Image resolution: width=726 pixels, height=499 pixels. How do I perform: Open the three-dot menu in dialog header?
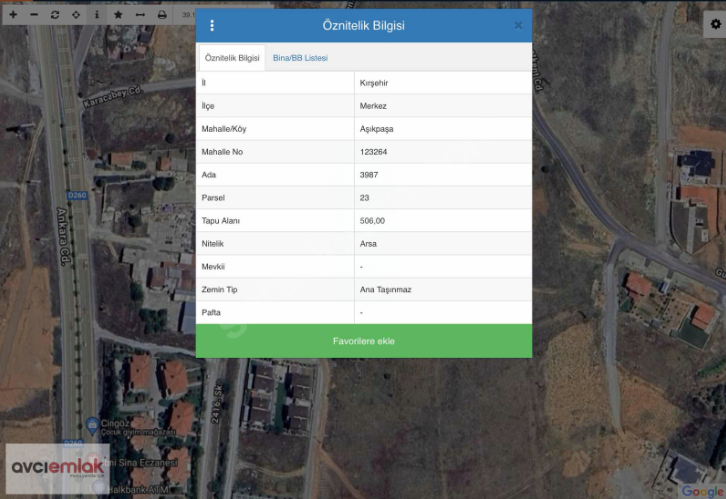click(x=212, y=25)
